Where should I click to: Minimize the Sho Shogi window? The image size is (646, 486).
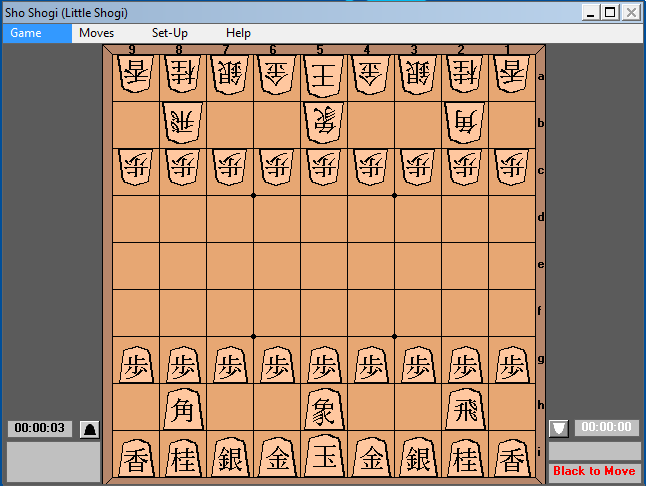pyautogui.click(x=591, y=12)
